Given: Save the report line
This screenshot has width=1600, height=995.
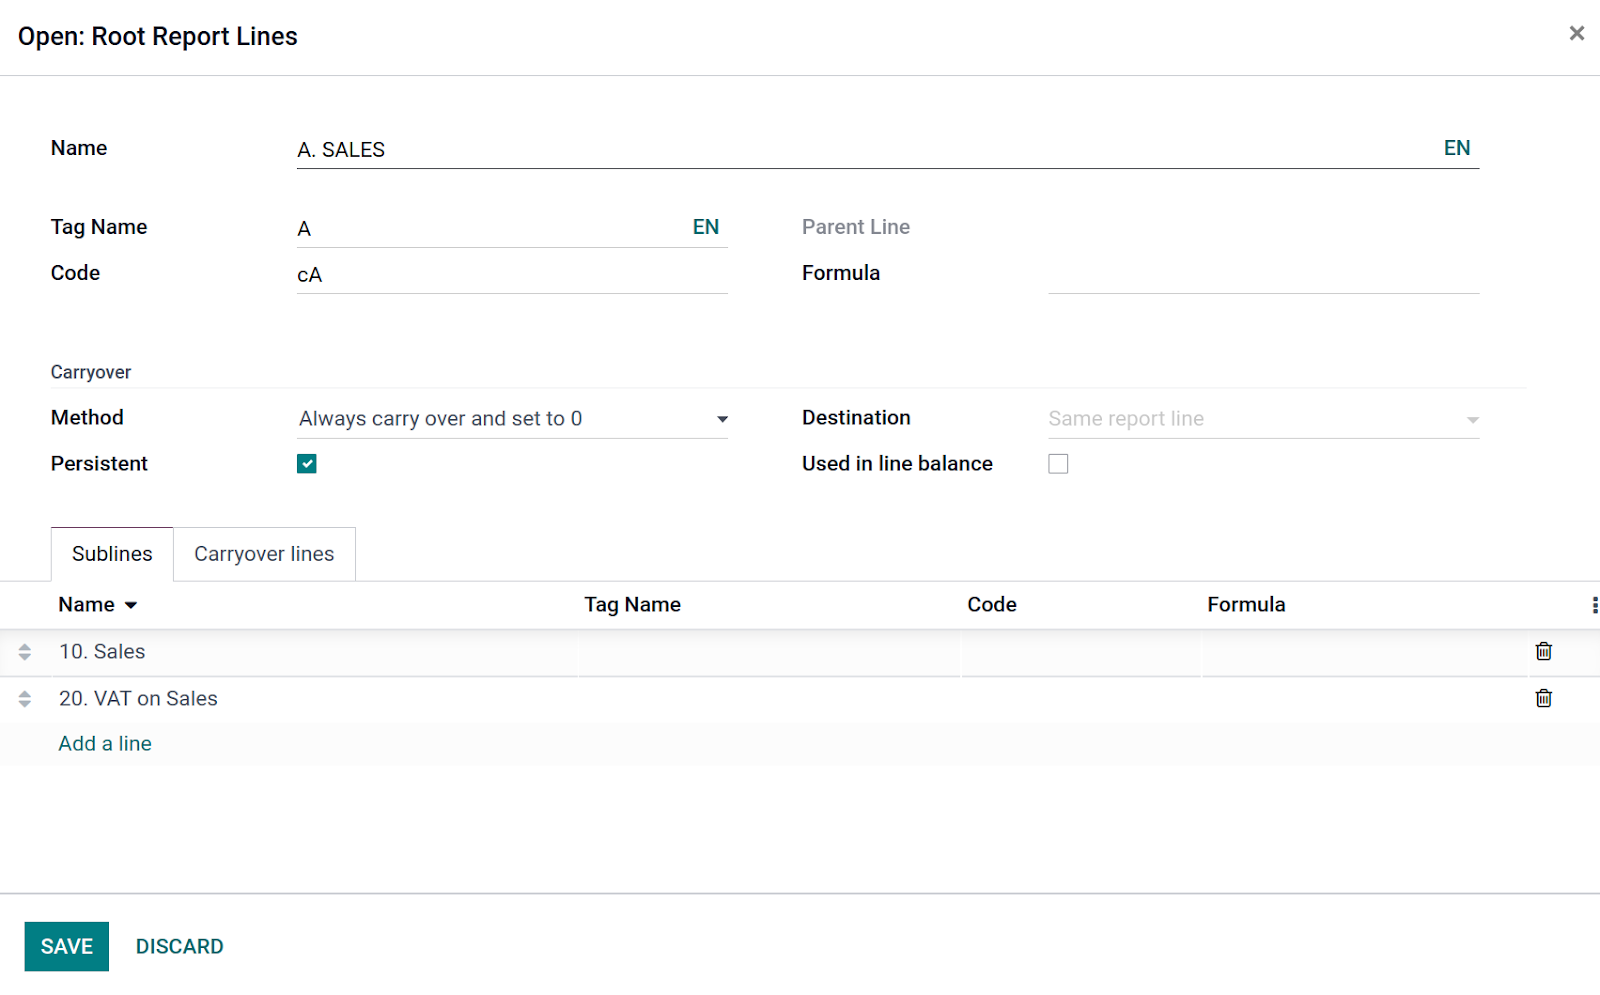Looking at the screenshot, I should tap(67, 946).
